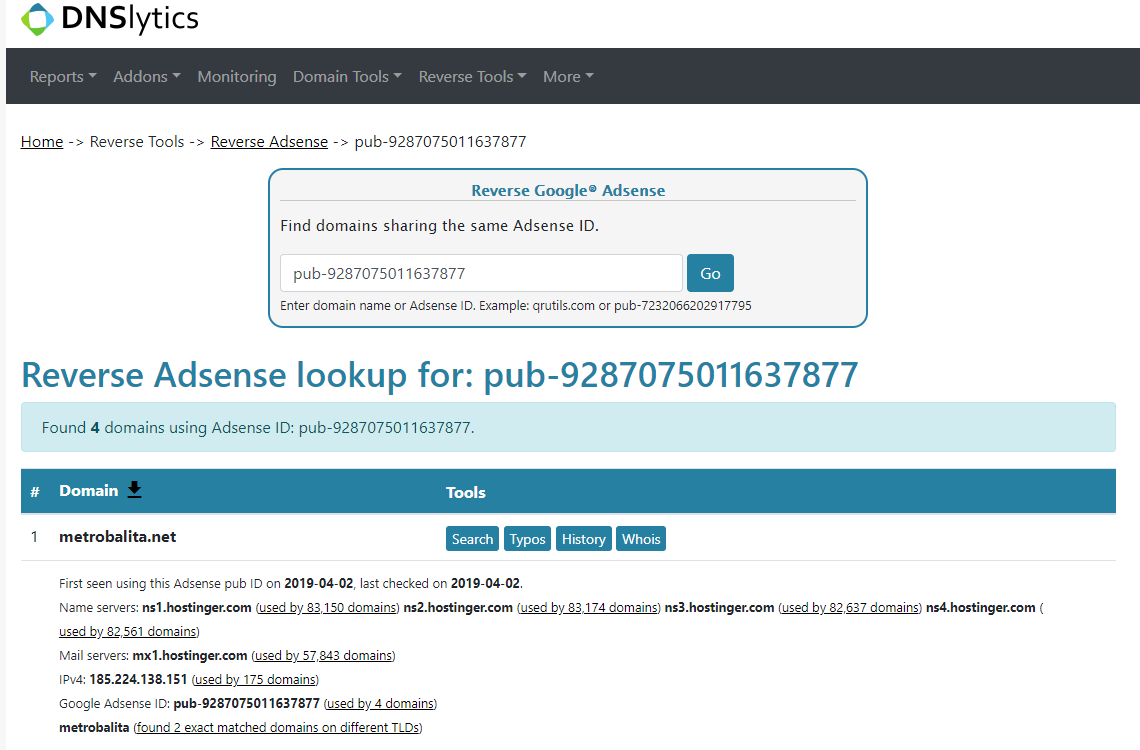The image size is (1140, 750).
Task: Download the domain list via arrow icon
Action: (x=135, y=490)
